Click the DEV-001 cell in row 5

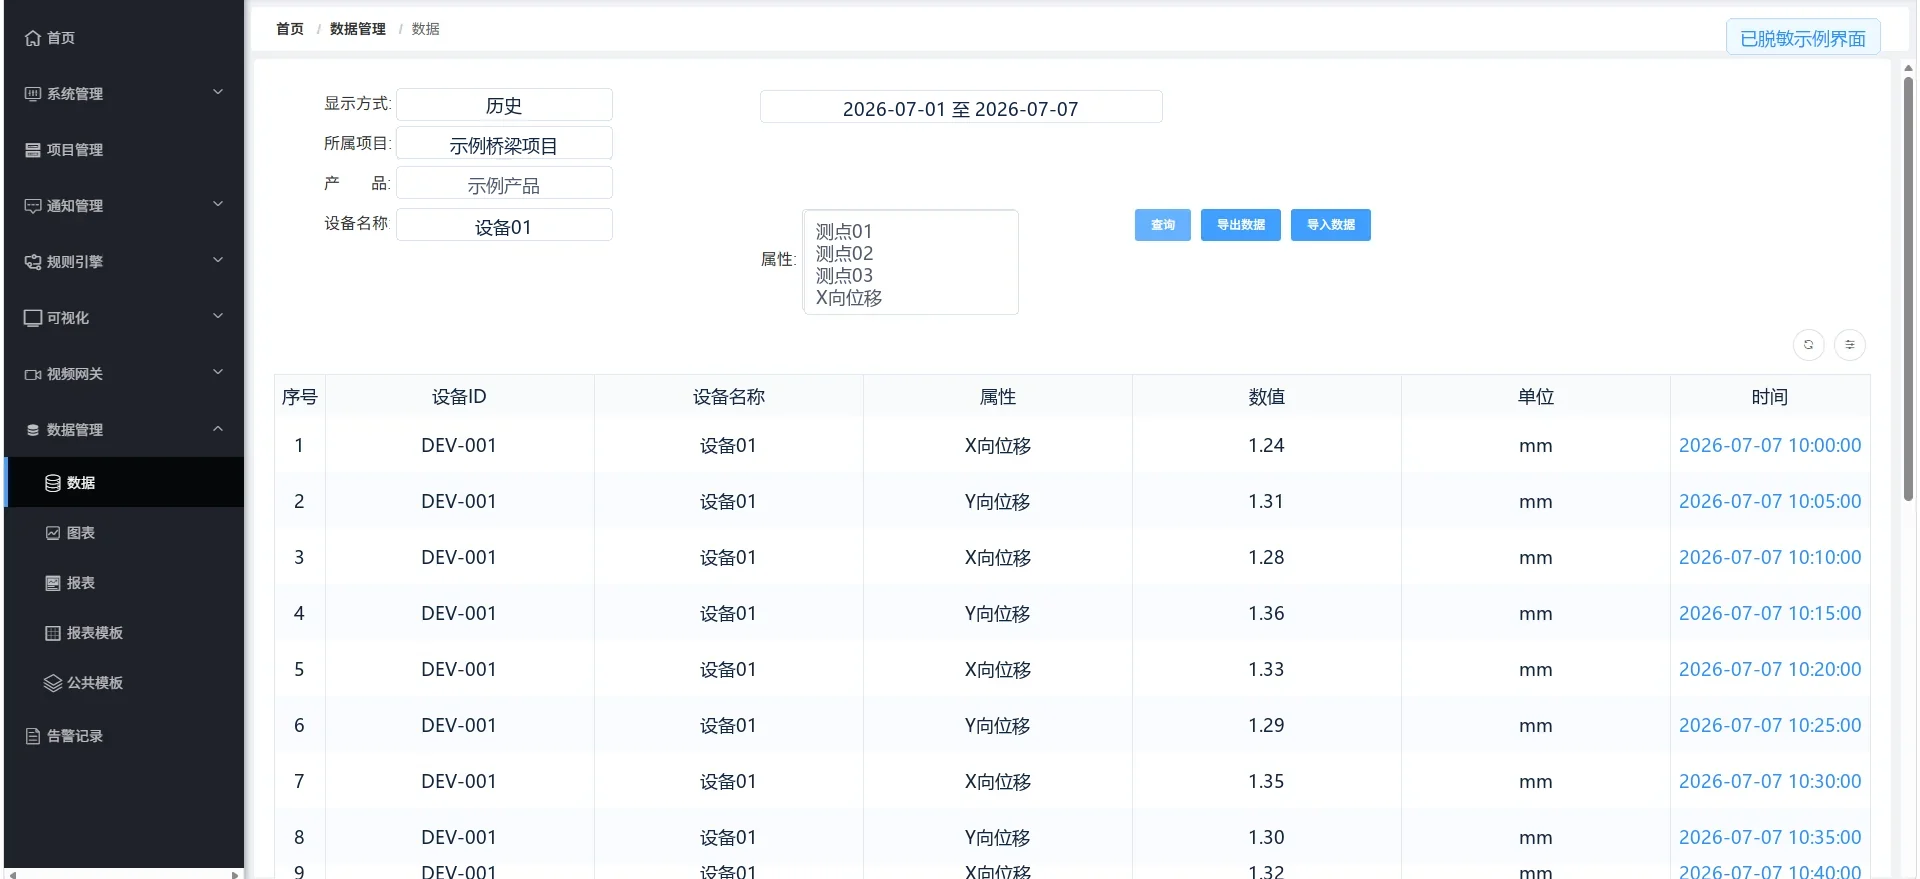(459, 669)
